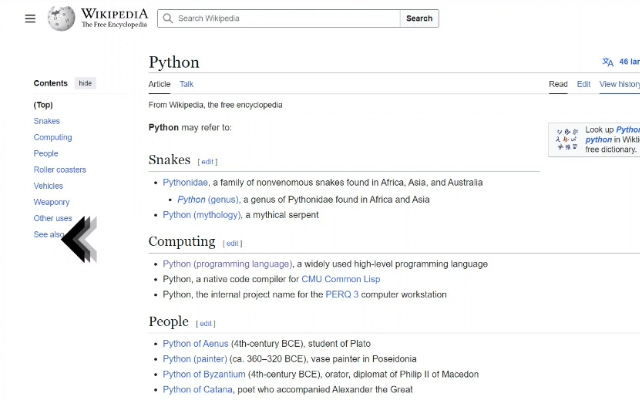Open the hamburger main menu
This screenshot has height=400, width=640.
coord(30,18)
